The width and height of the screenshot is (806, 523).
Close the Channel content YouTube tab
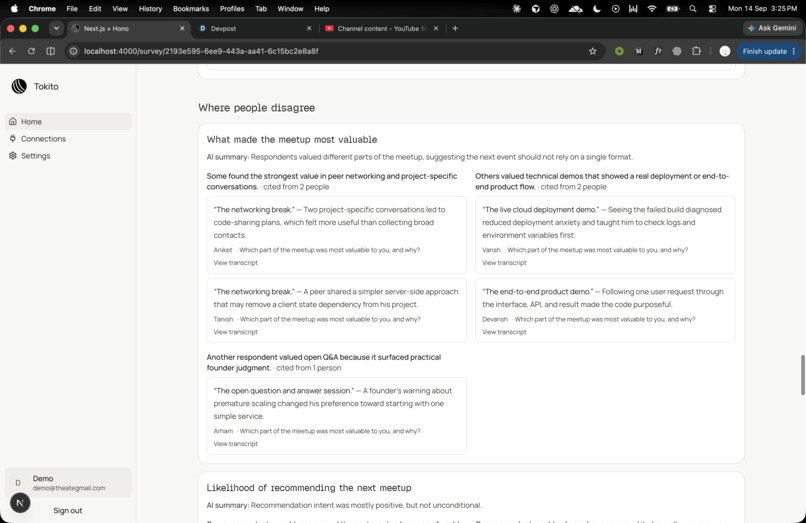[x=436, y=28]
